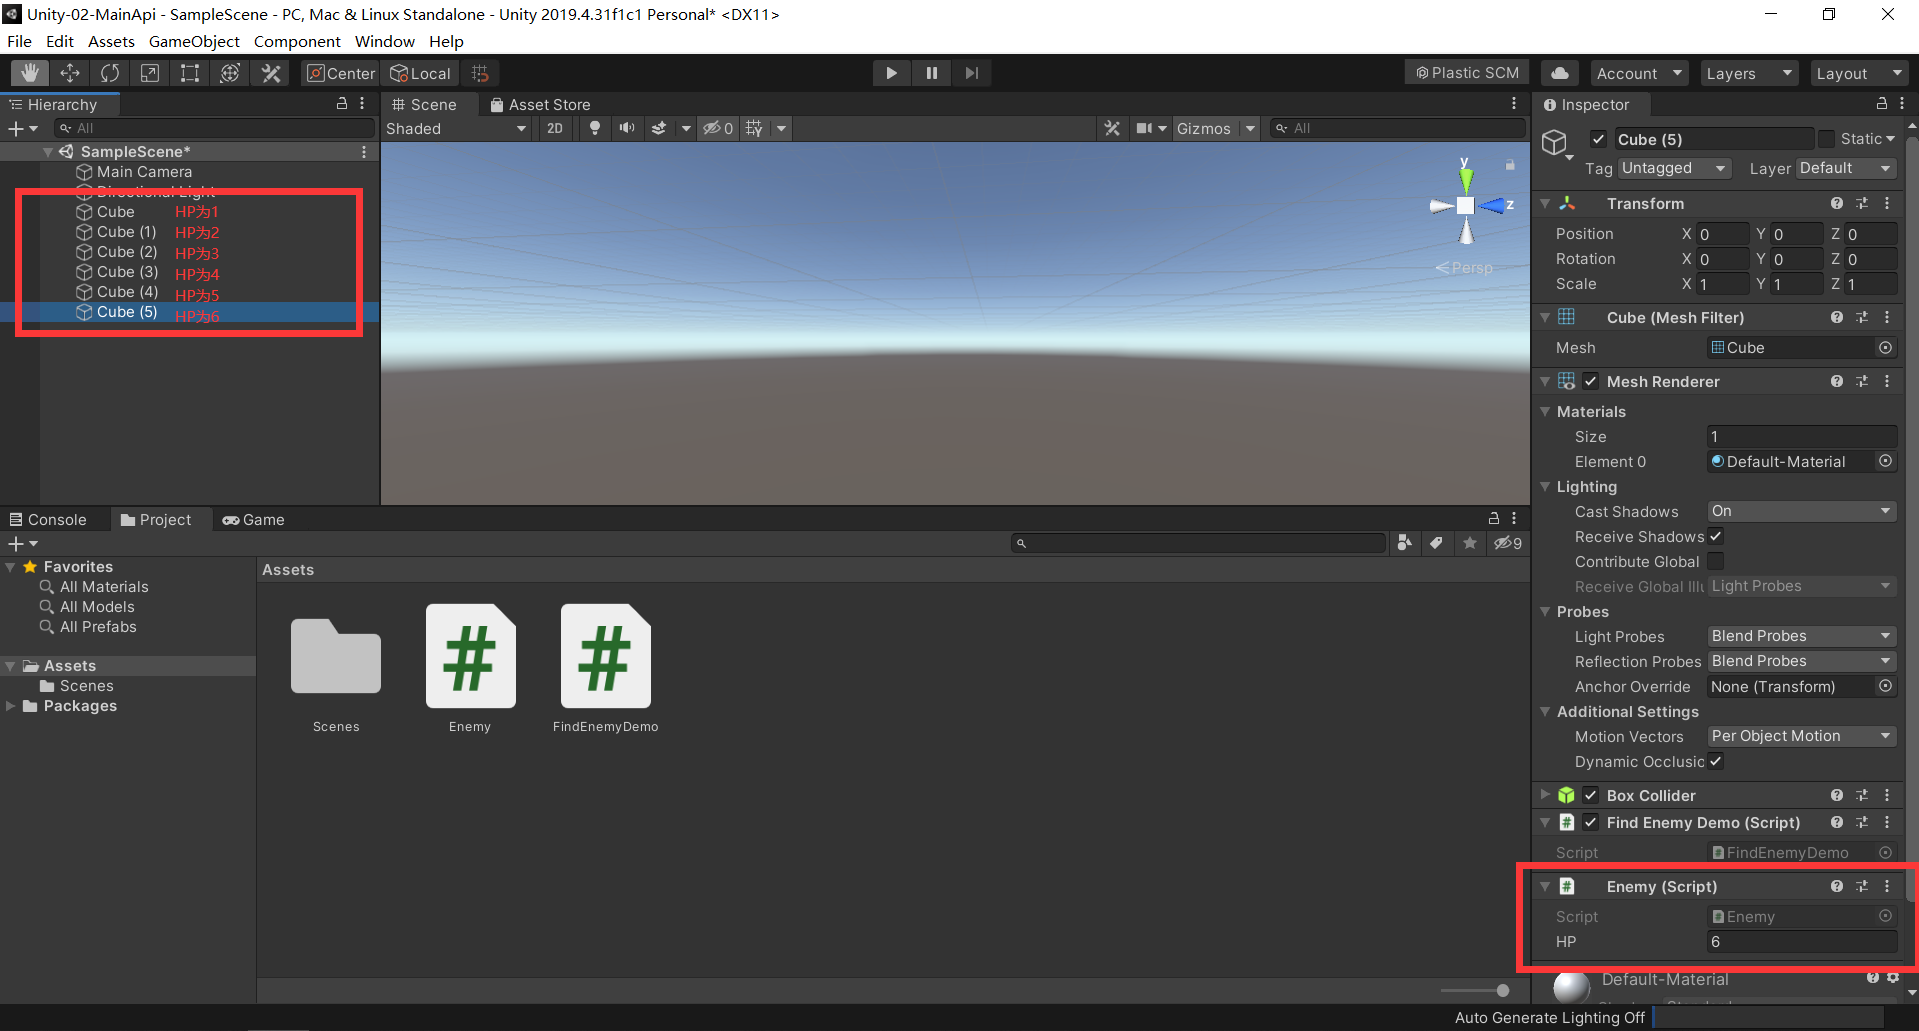This screenshot has width=1919, height=1031.
Task: Open the Tag dropdown showing Untagged
Action: coord(1674,168)
